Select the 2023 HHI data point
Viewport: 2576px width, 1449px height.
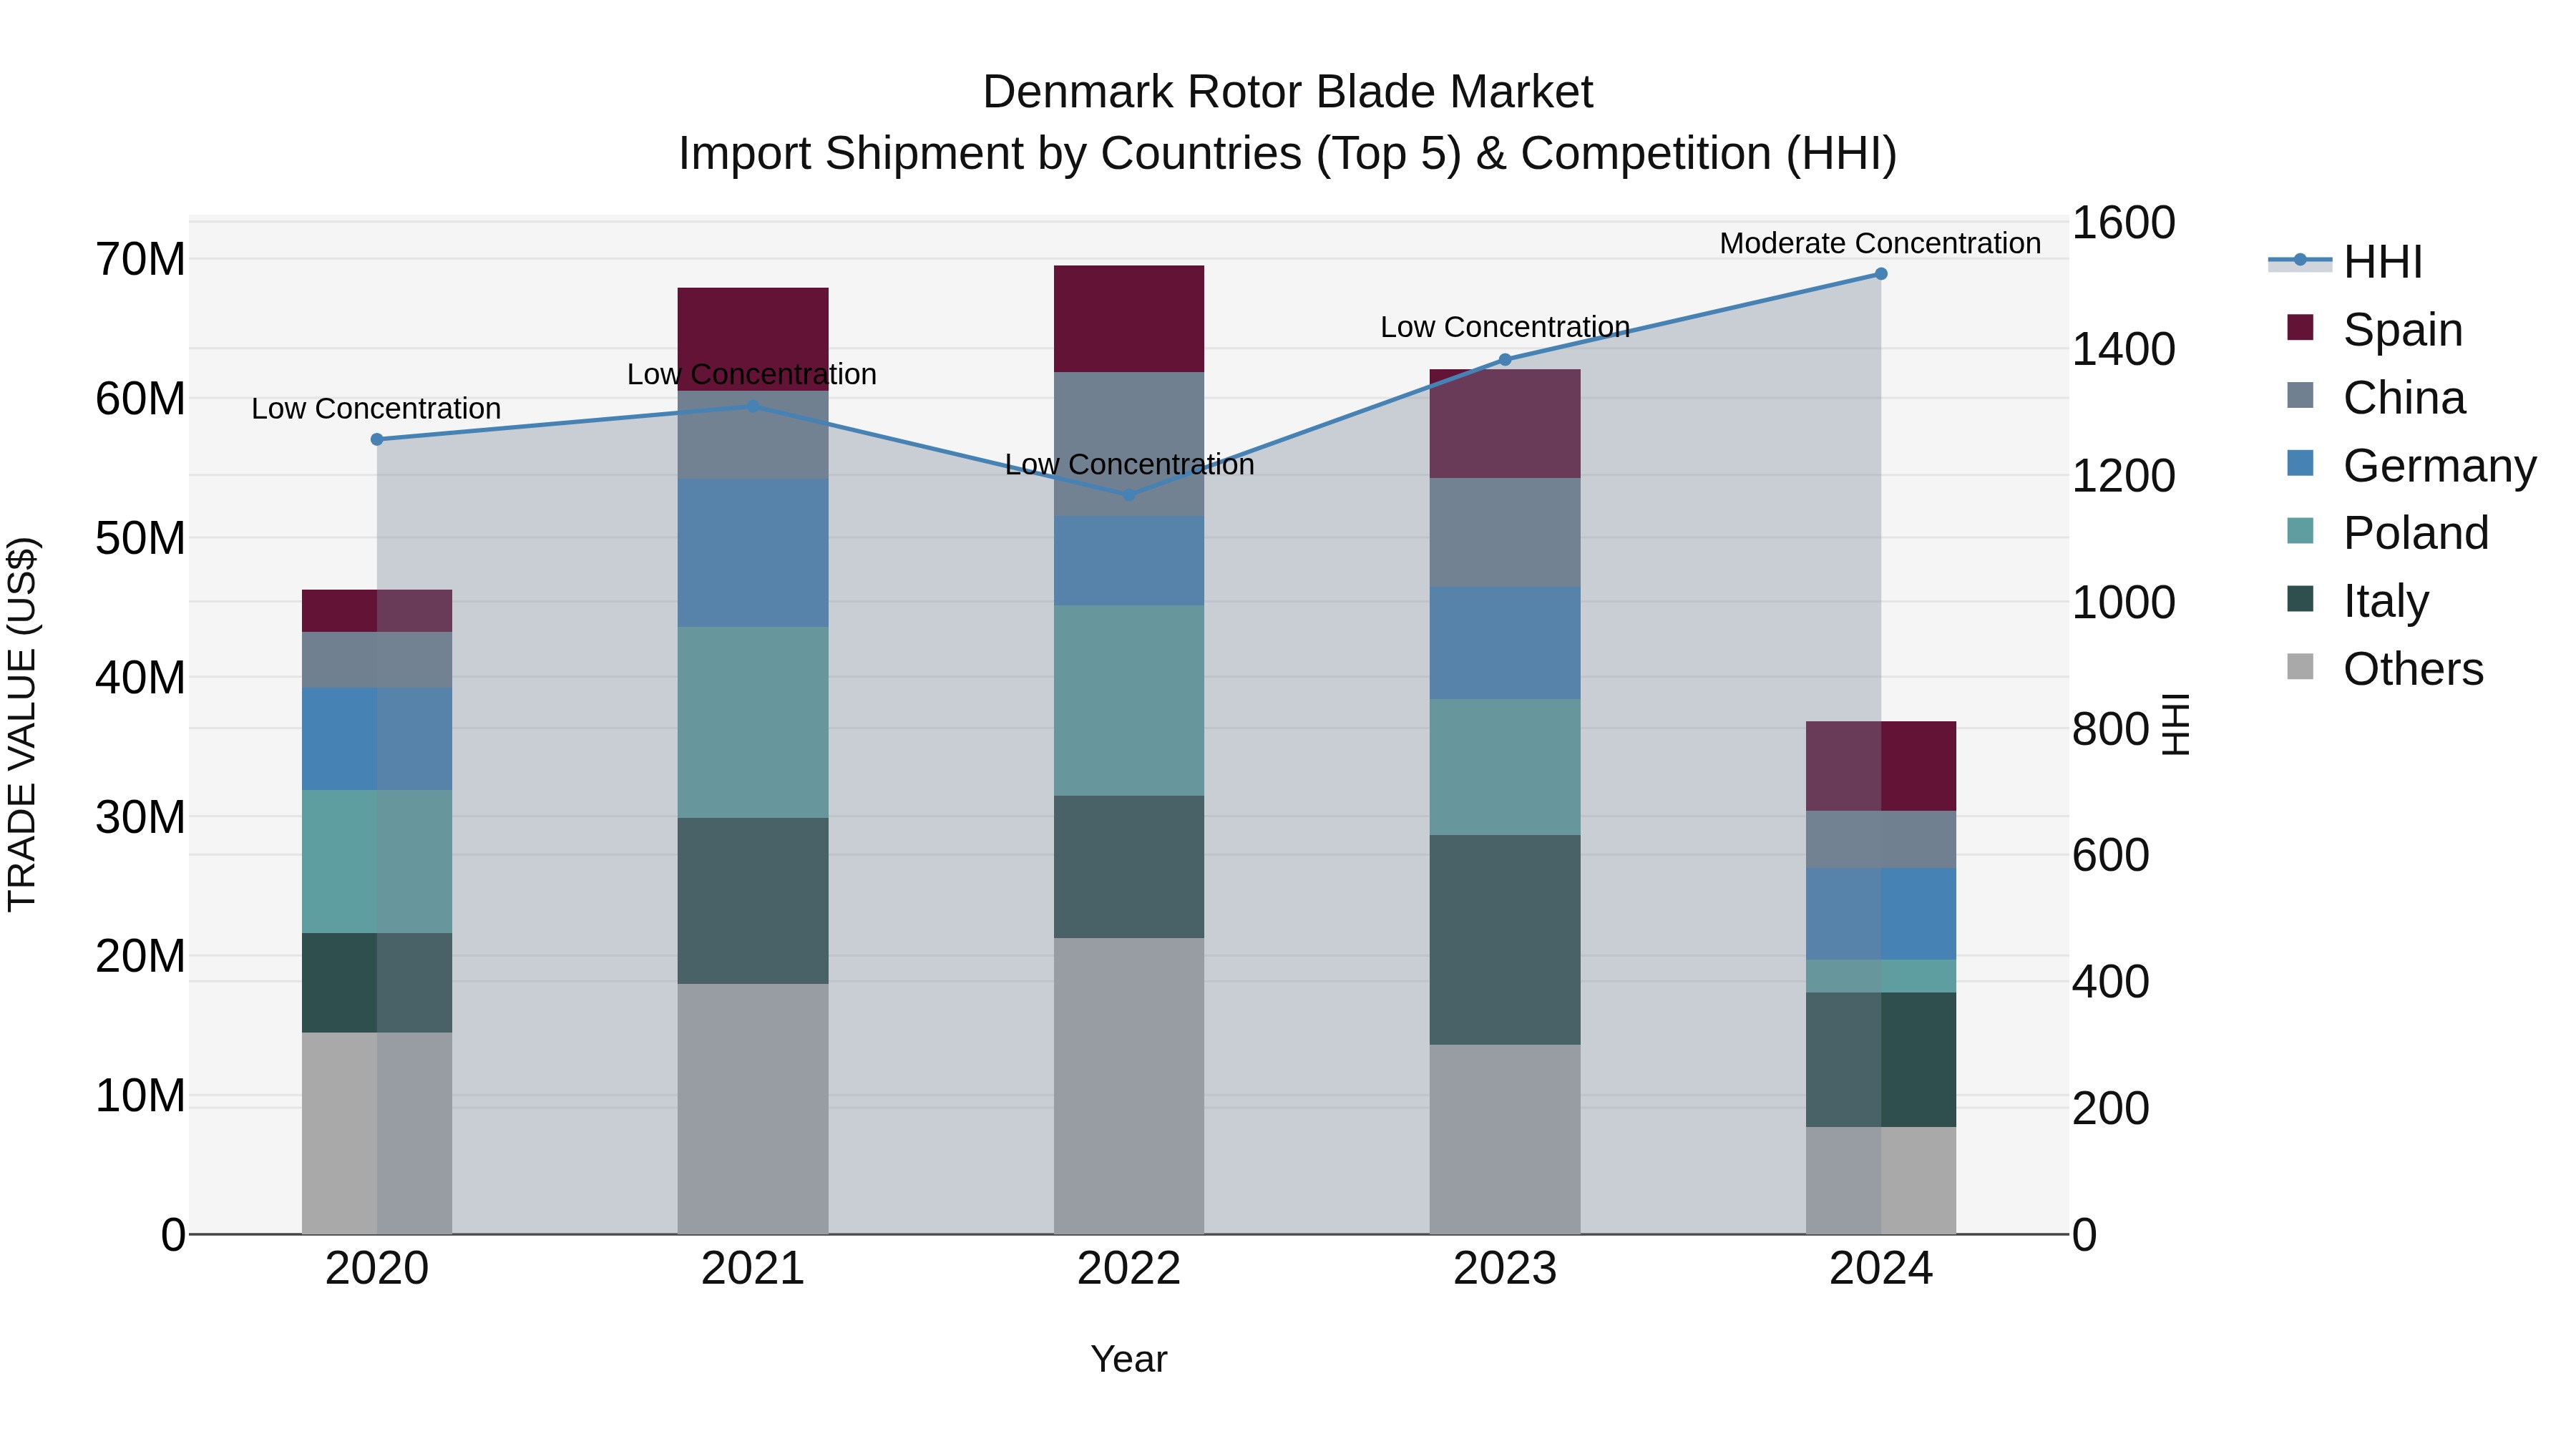click(x=1505, y=359)
